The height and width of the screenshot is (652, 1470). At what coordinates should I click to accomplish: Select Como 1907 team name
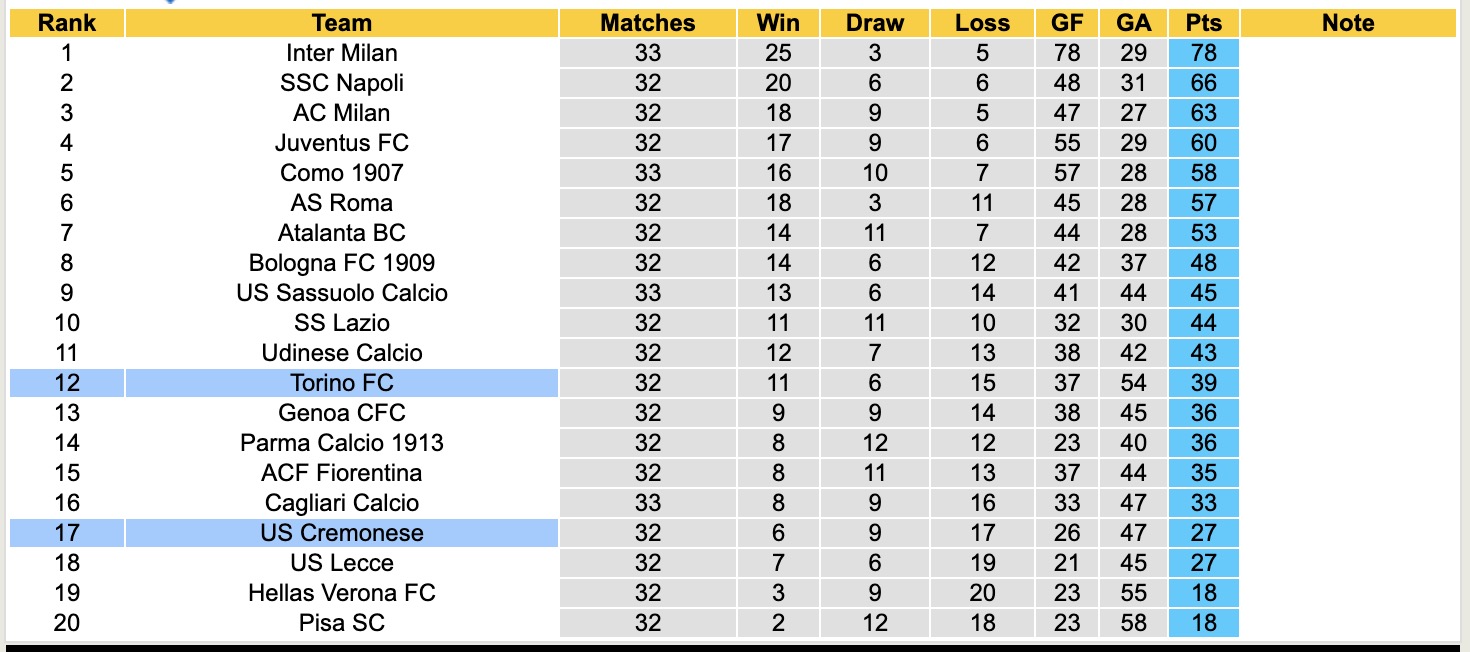point(342,173)
